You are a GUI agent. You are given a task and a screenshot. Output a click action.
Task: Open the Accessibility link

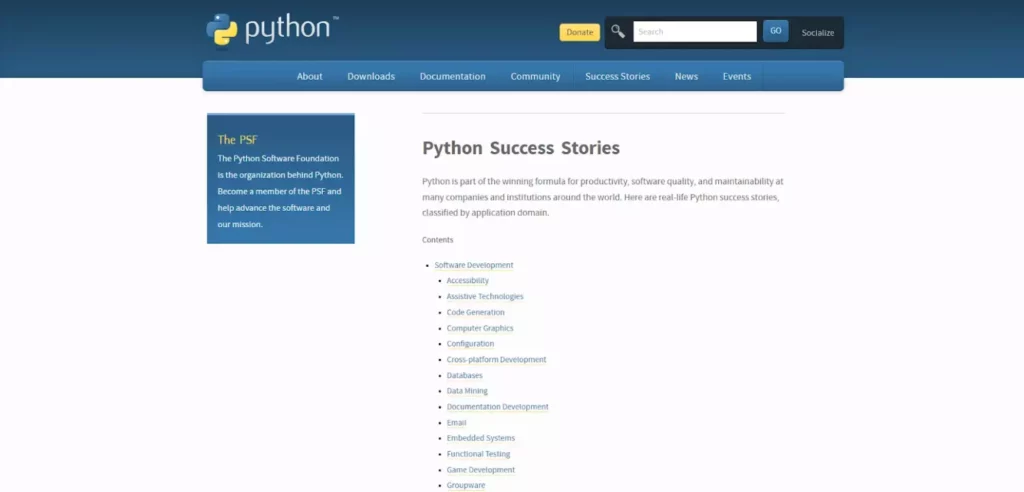point(468,281)
